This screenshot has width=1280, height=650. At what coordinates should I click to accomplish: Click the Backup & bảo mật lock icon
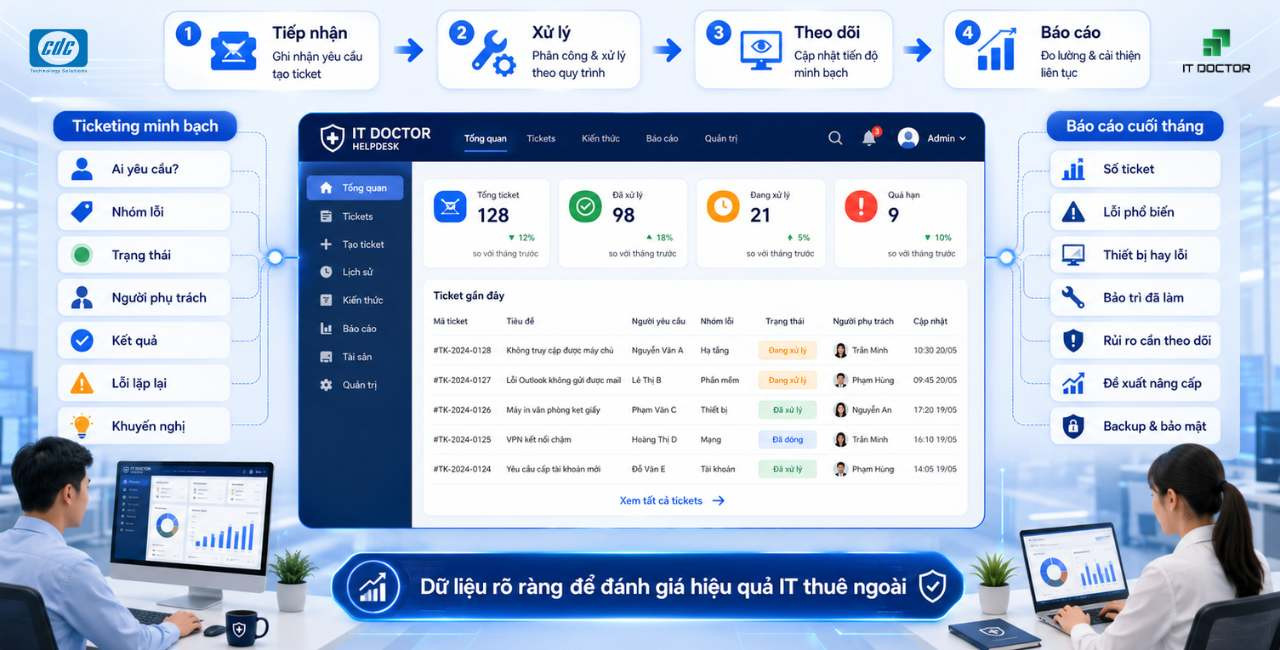coord(1073,426)
